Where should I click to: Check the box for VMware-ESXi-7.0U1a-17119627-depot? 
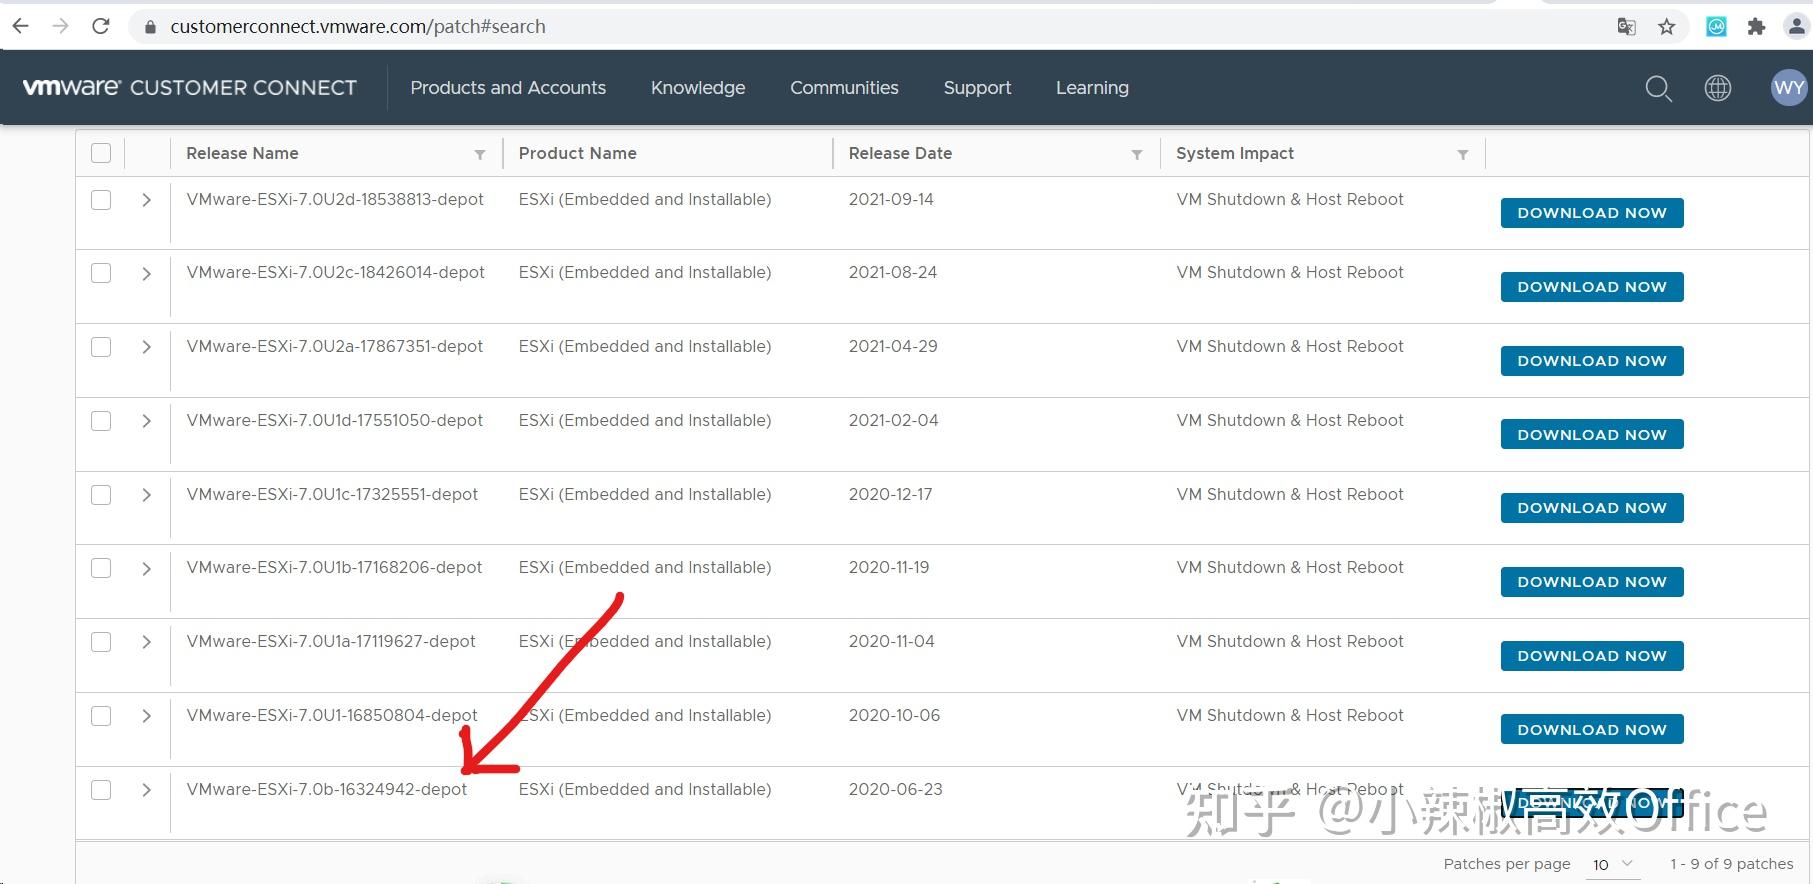[x=101, y=642]
